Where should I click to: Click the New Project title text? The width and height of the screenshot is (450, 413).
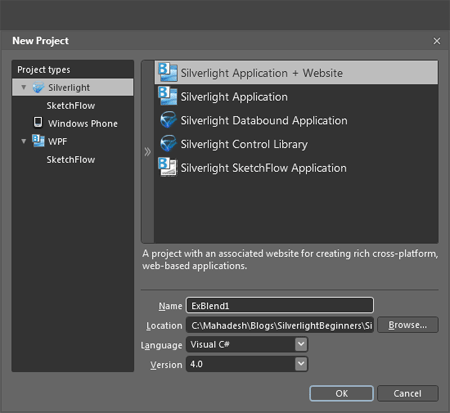click(40, 41)
